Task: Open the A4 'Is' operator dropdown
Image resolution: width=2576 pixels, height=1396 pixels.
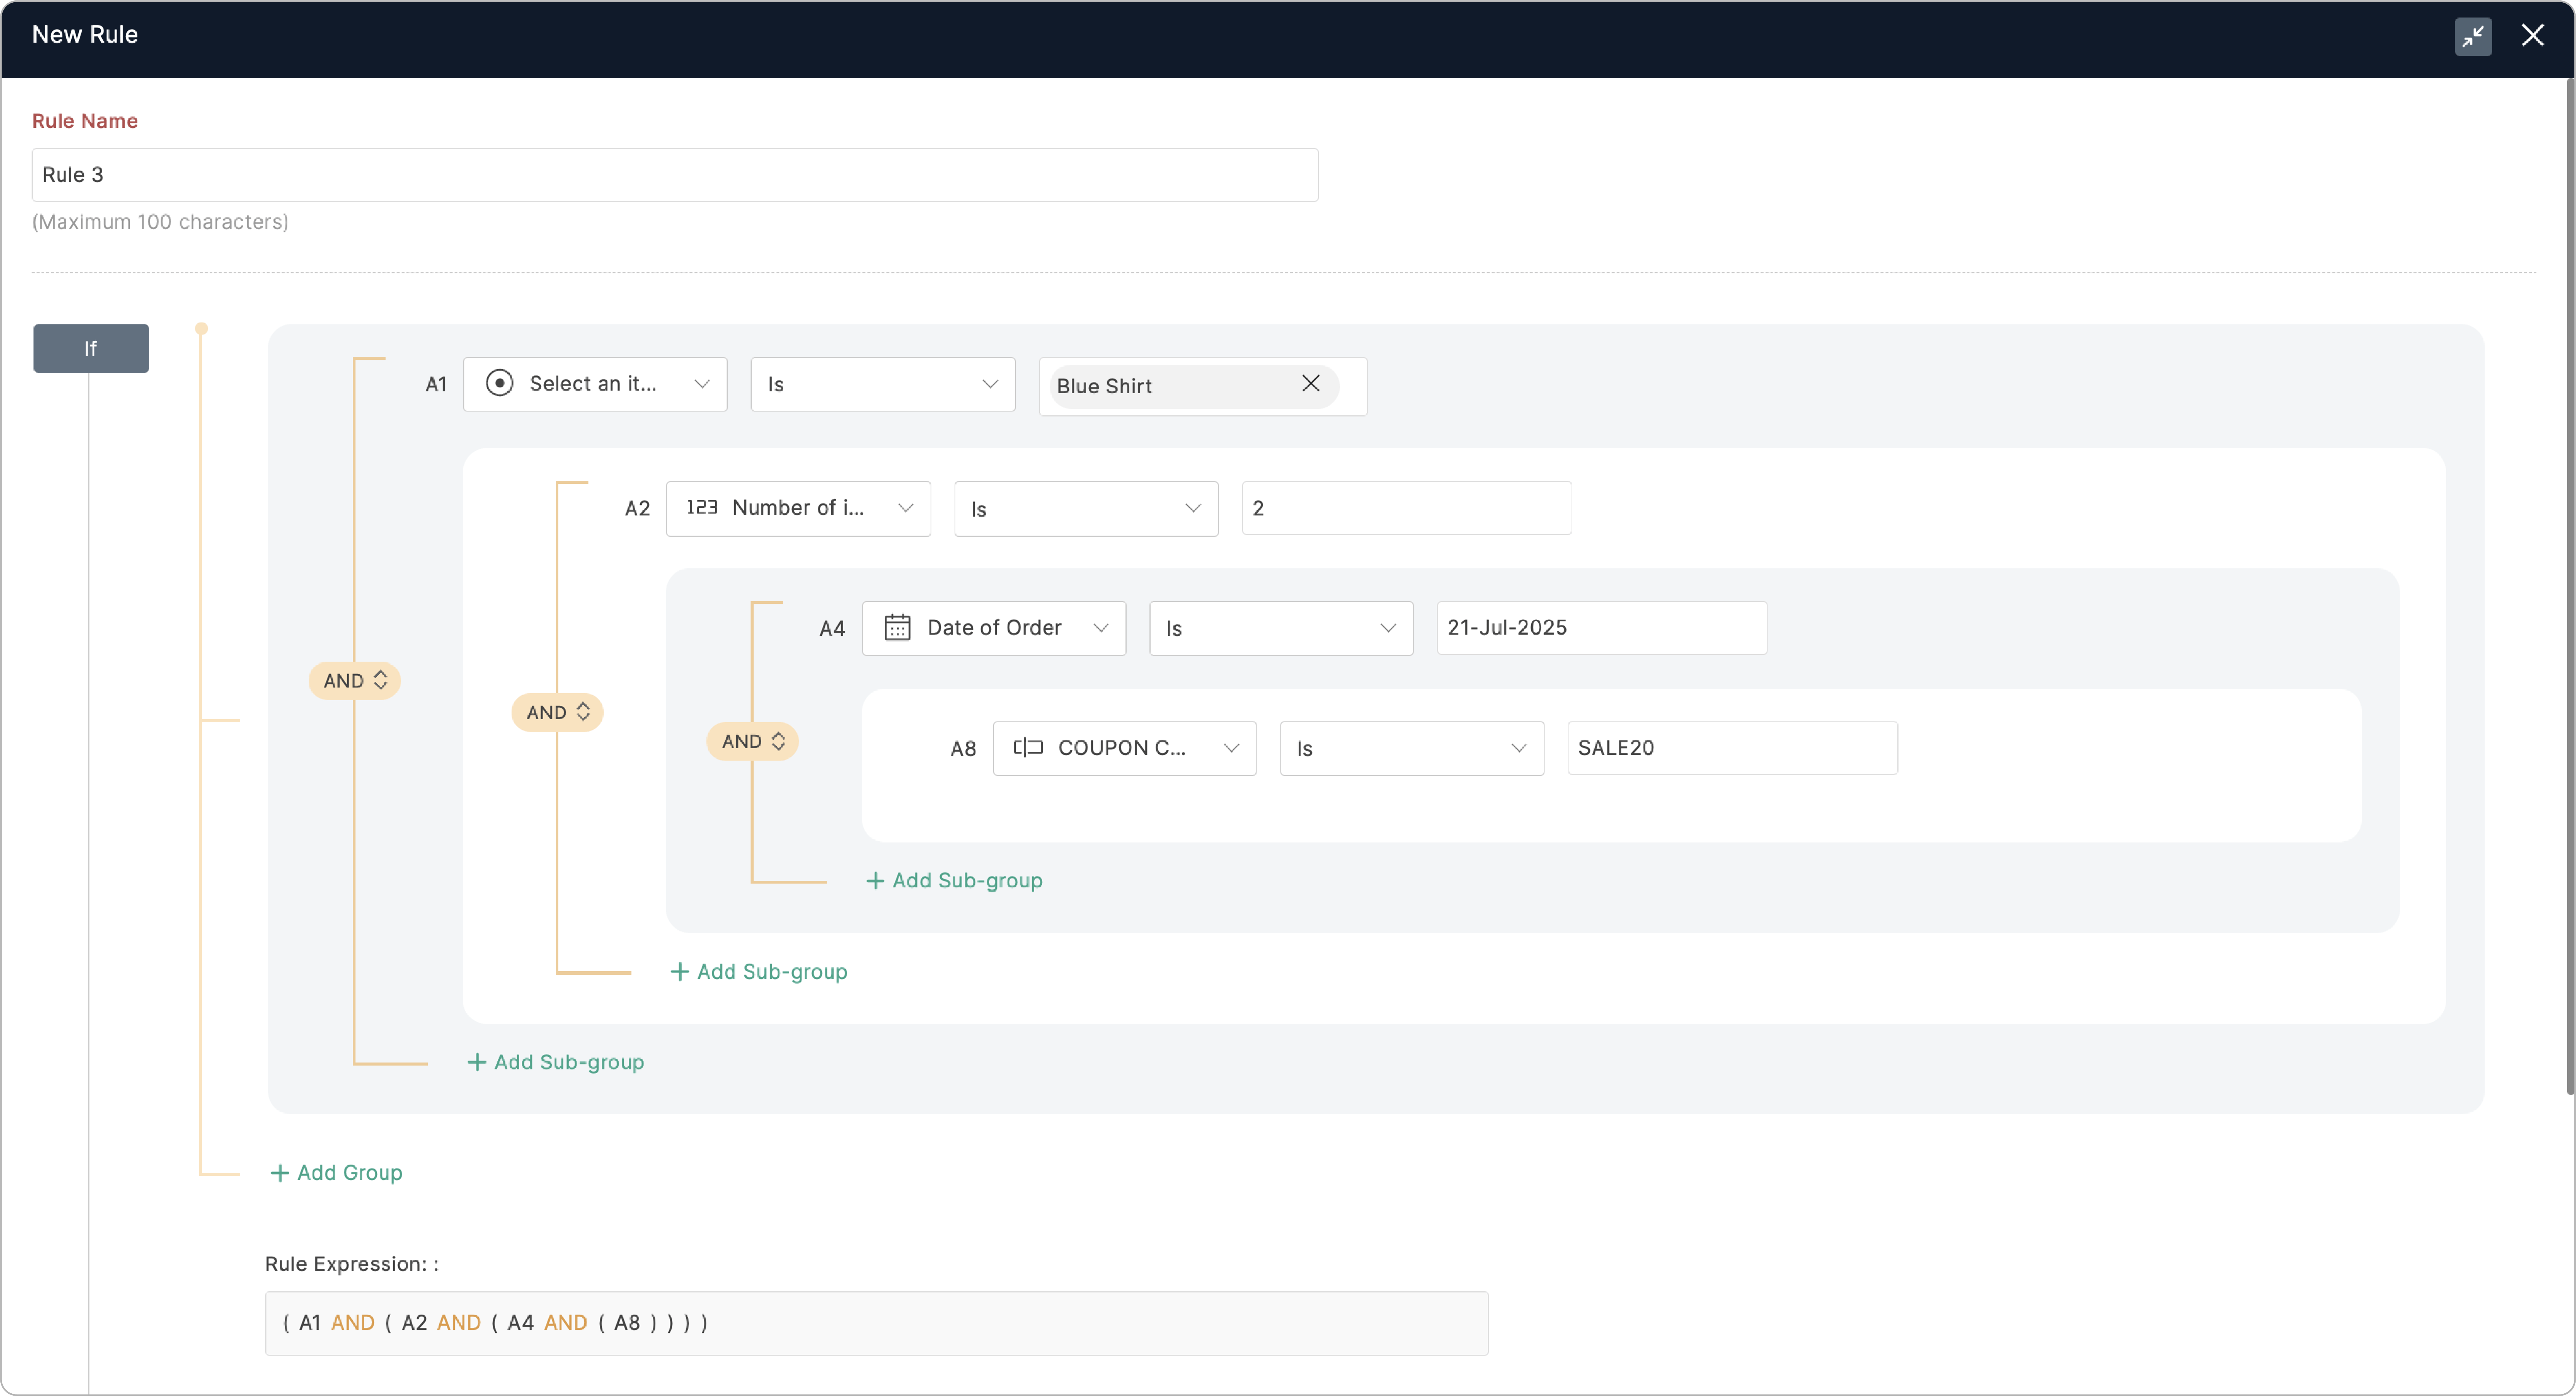Action: tap(1281, 628)
